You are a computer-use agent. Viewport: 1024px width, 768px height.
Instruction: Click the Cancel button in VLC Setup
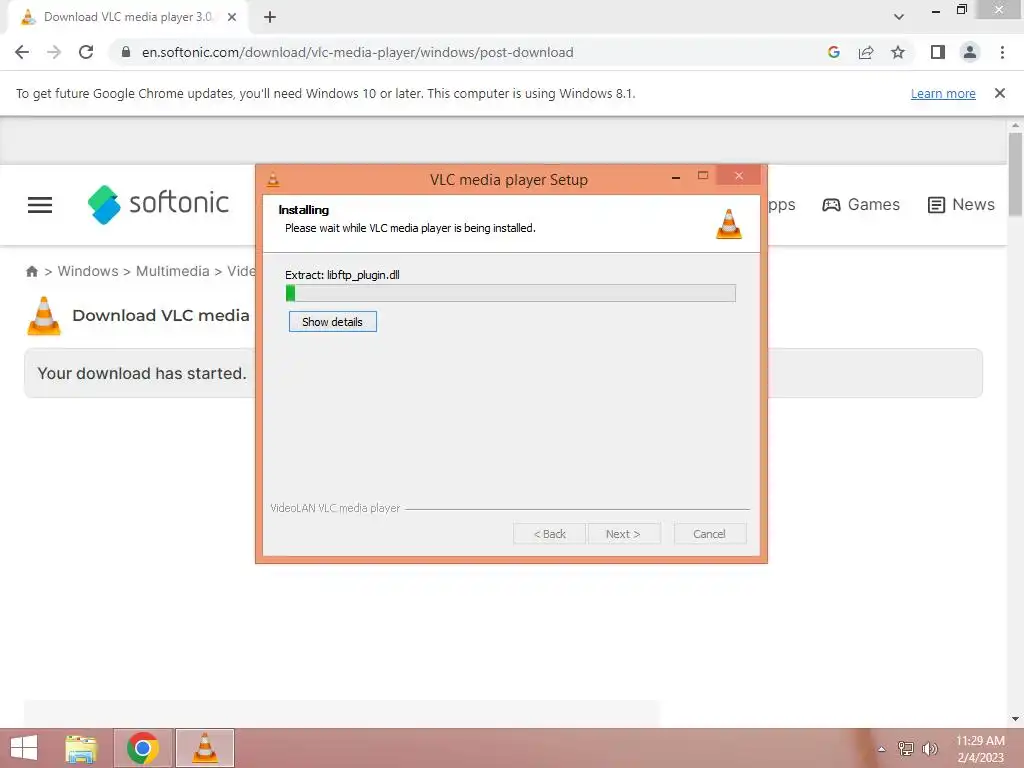click(709, 534)
